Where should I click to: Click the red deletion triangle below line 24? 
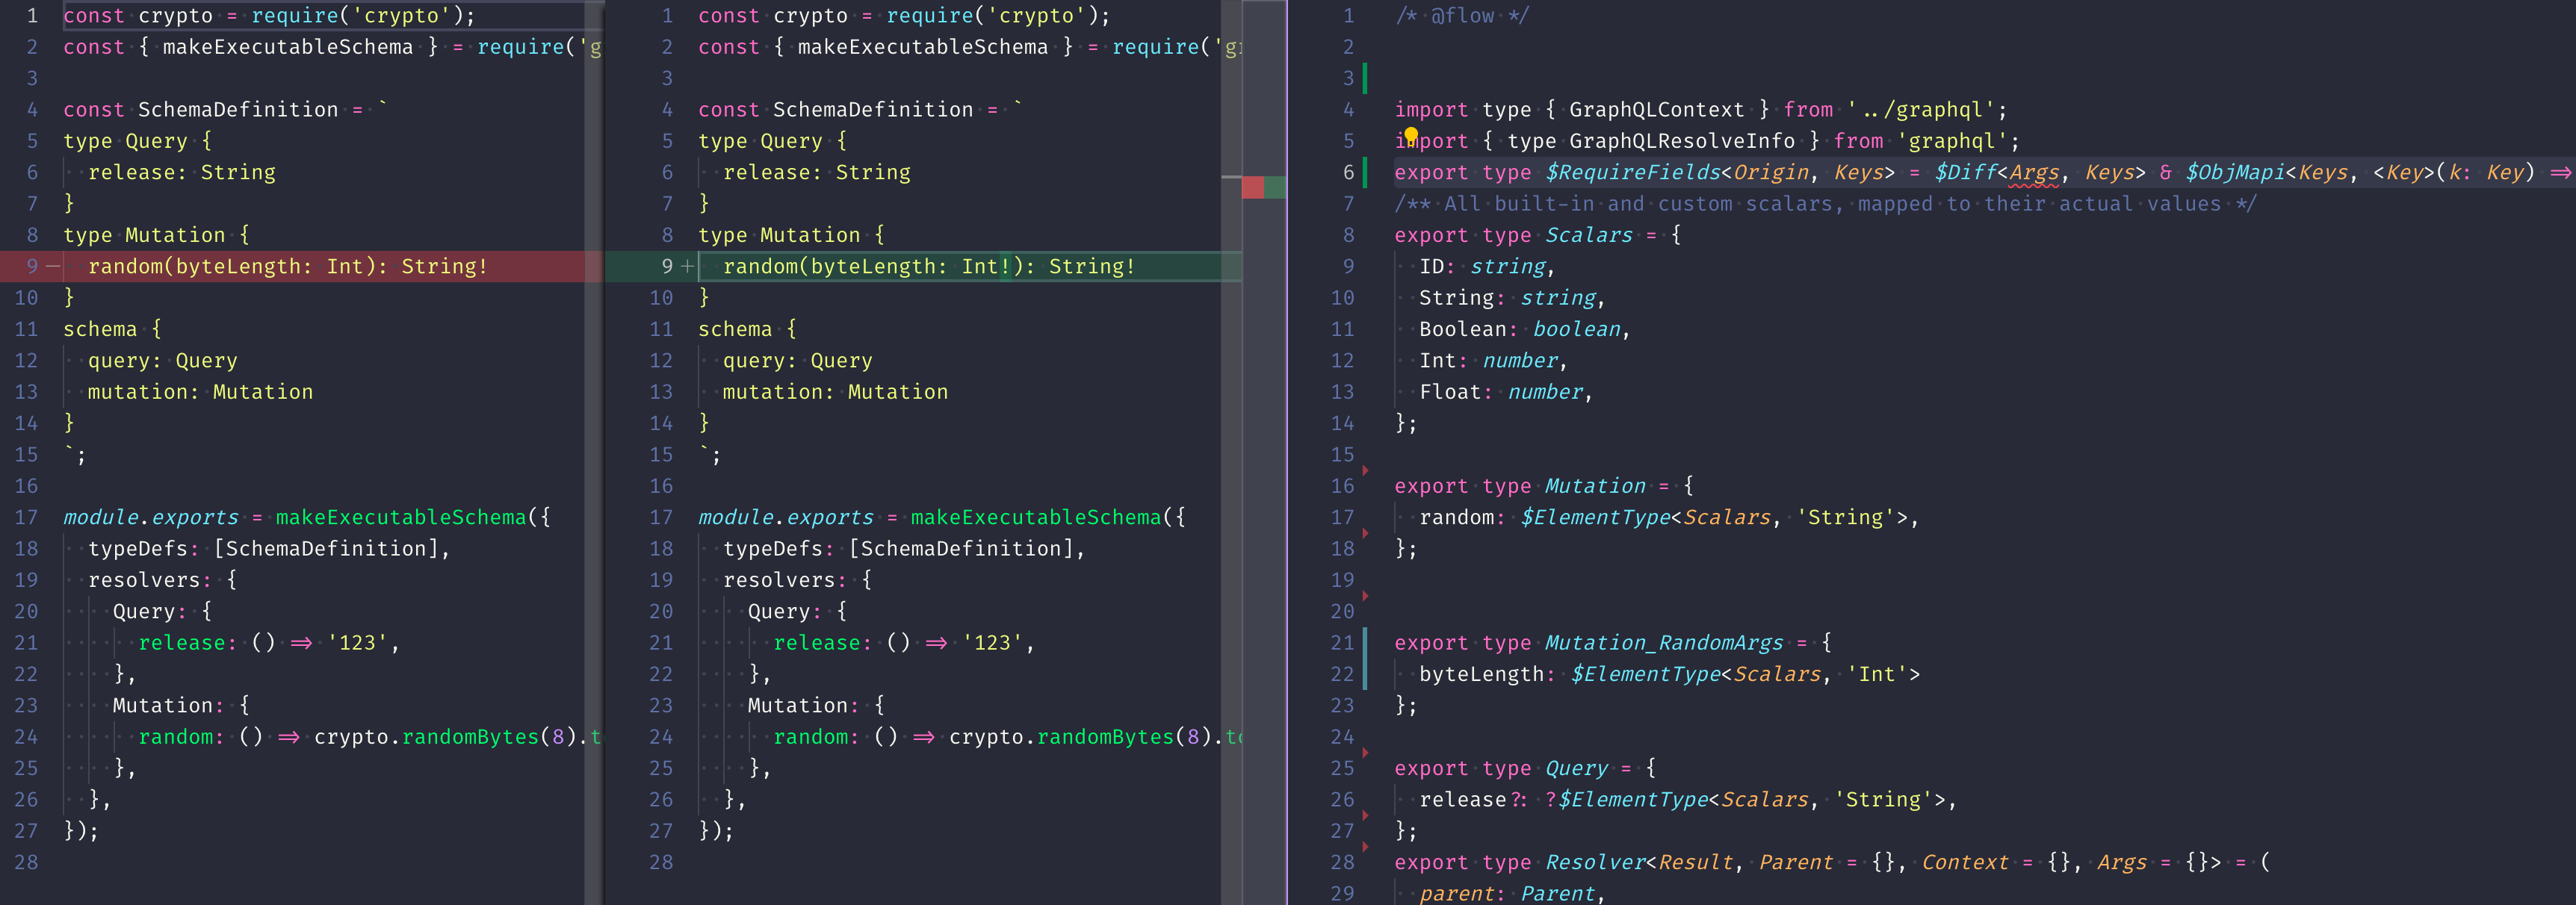click(1365, 752)
